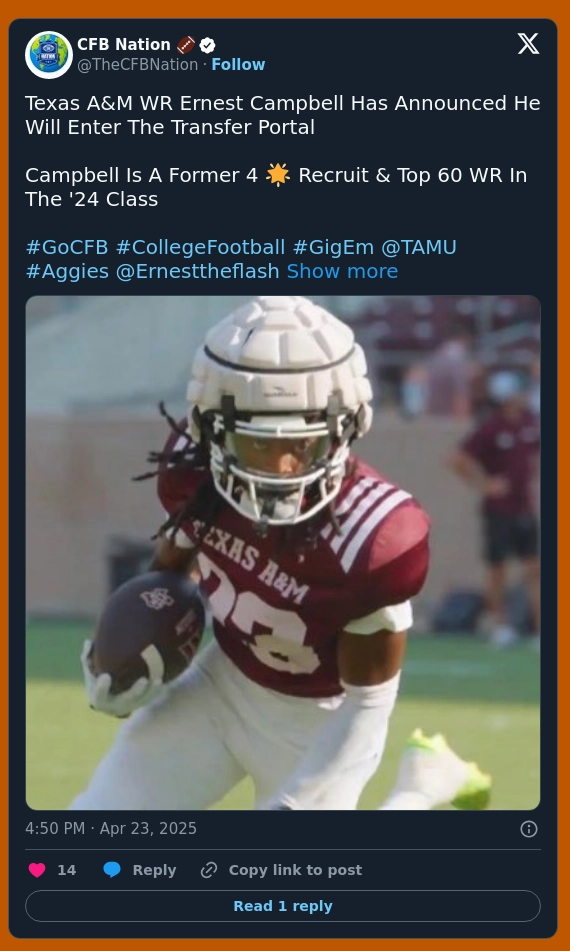Expand the tweet with Show more
Viewport: 570px width, 951px height.
(342, 271)
